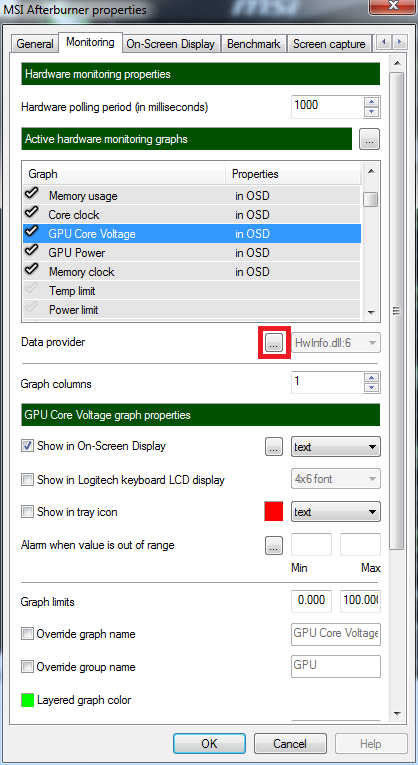418x765 pixels.
Task: Open Alarm out of range ellipsis button
Action: click(x=274, y=546)
